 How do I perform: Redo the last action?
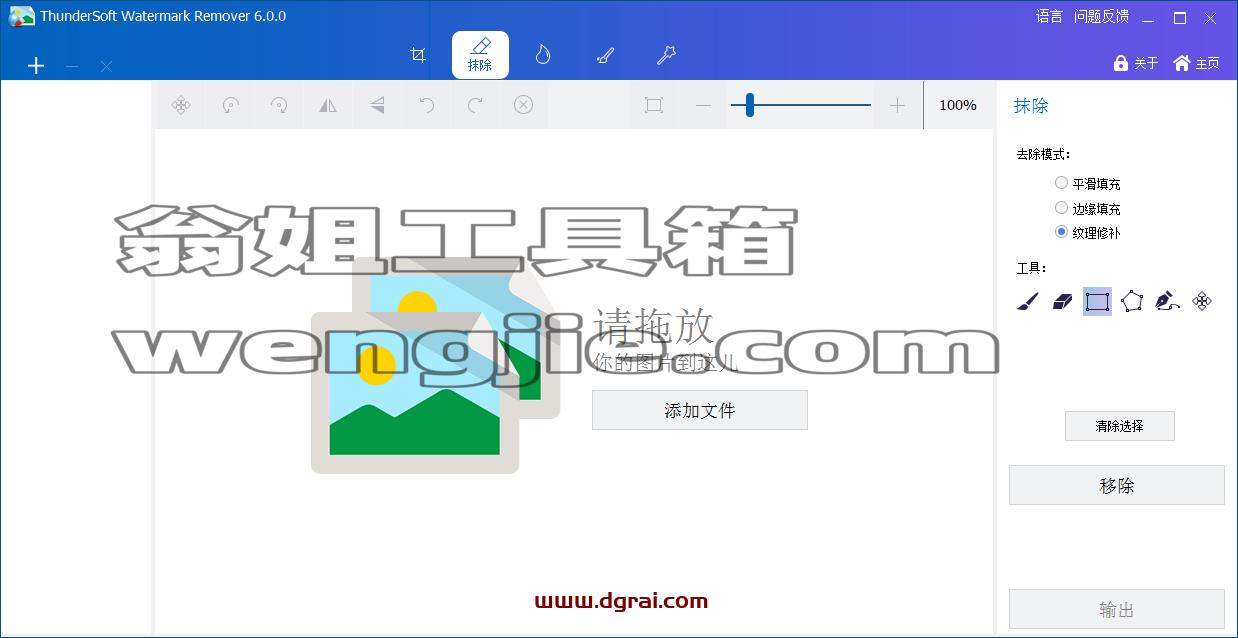coord(475,105)
